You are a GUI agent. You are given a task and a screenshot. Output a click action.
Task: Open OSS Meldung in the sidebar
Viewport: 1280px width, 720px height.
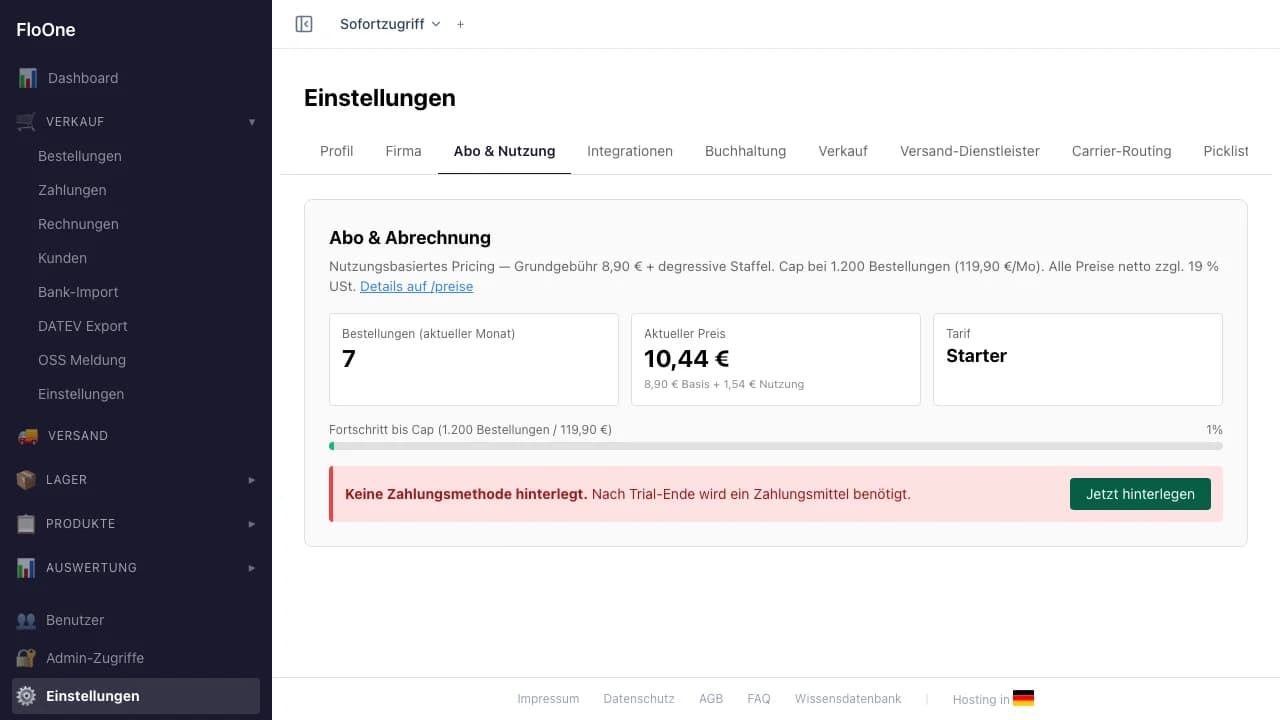(82, 360)
